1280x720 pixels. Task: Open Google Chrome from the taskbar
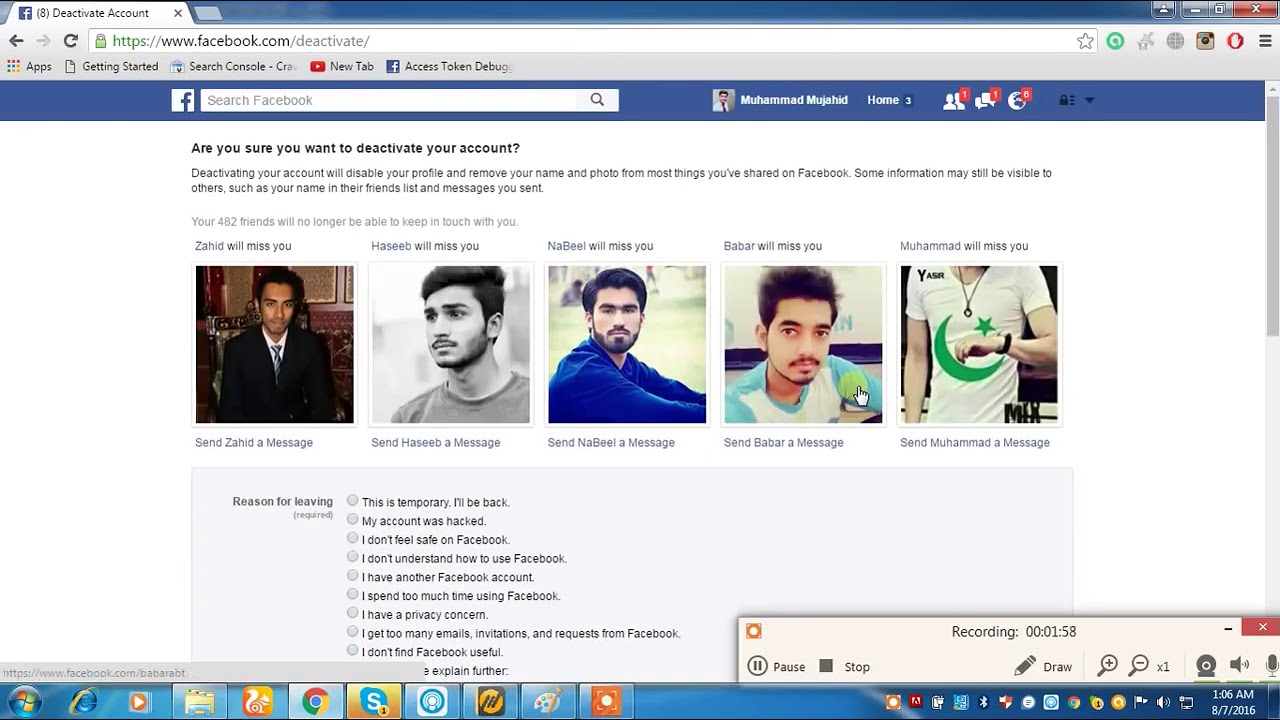click(315, 702)
